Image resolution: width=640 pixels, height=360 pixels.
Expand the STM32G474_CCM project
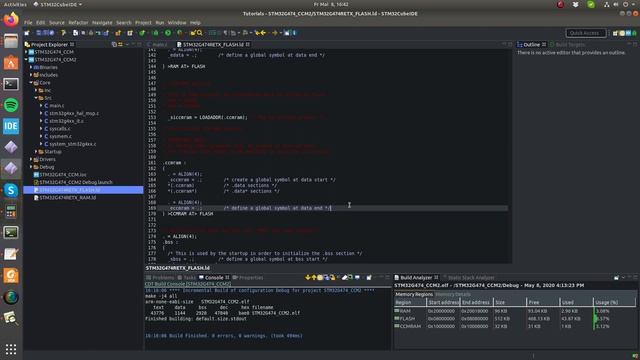(x=27, y=52)
